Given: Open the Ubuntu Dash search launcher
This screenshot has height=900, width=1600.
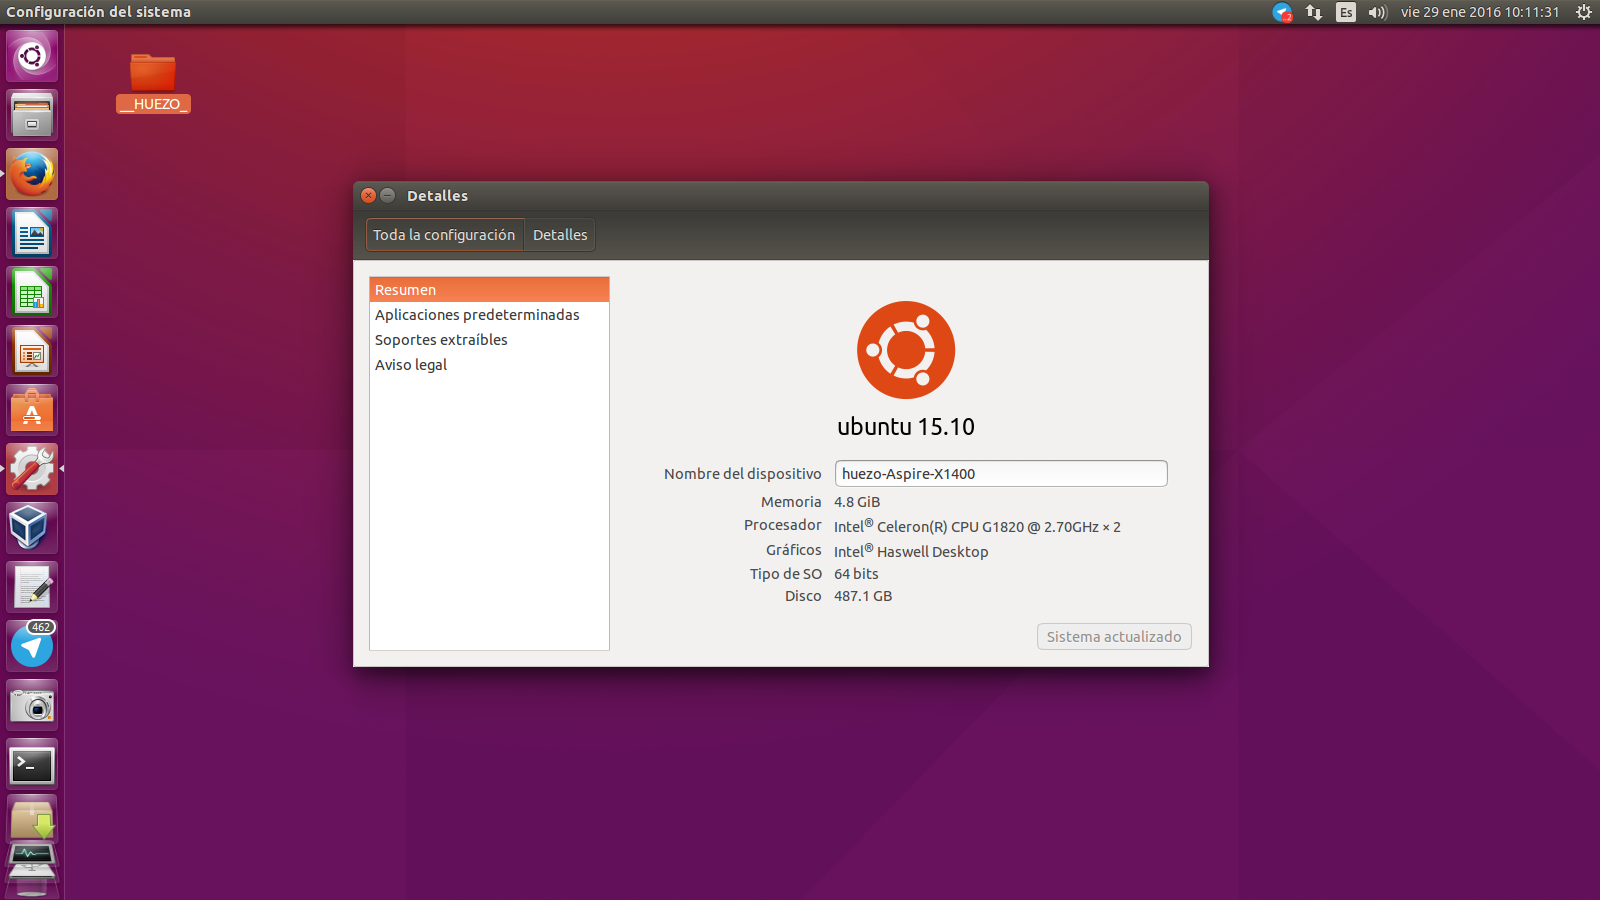Looking at the screenshot, I should click(x=32, y=56).
